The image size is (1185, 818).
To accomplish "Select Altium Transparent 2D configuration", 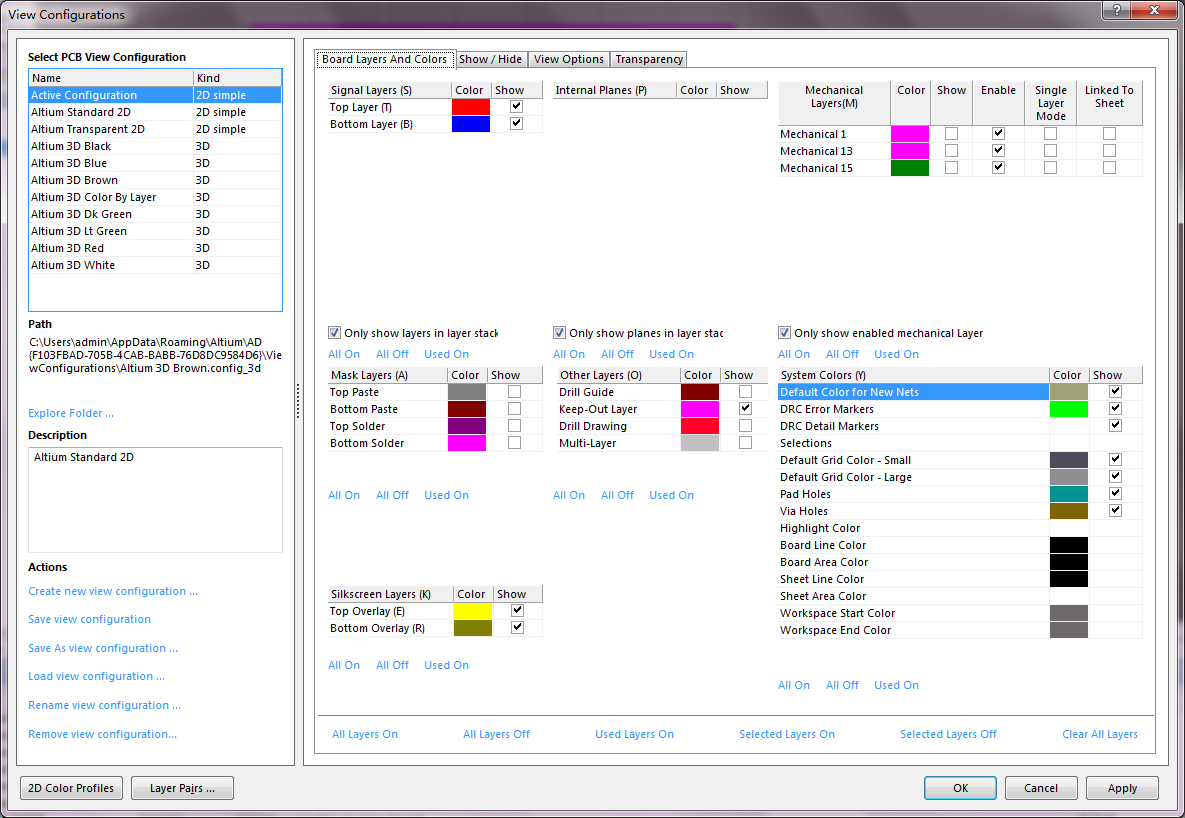I will coord(155,129).
